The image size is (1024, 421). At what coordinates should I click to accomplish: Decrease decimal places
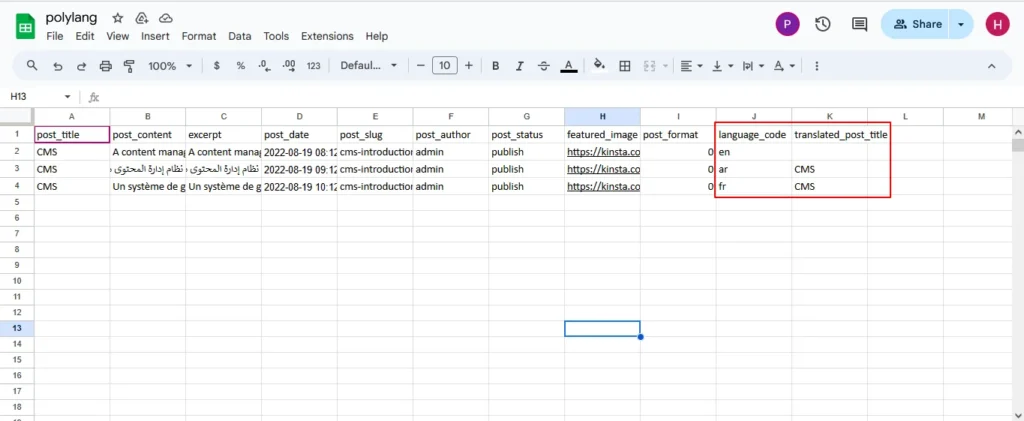(264, 66)
